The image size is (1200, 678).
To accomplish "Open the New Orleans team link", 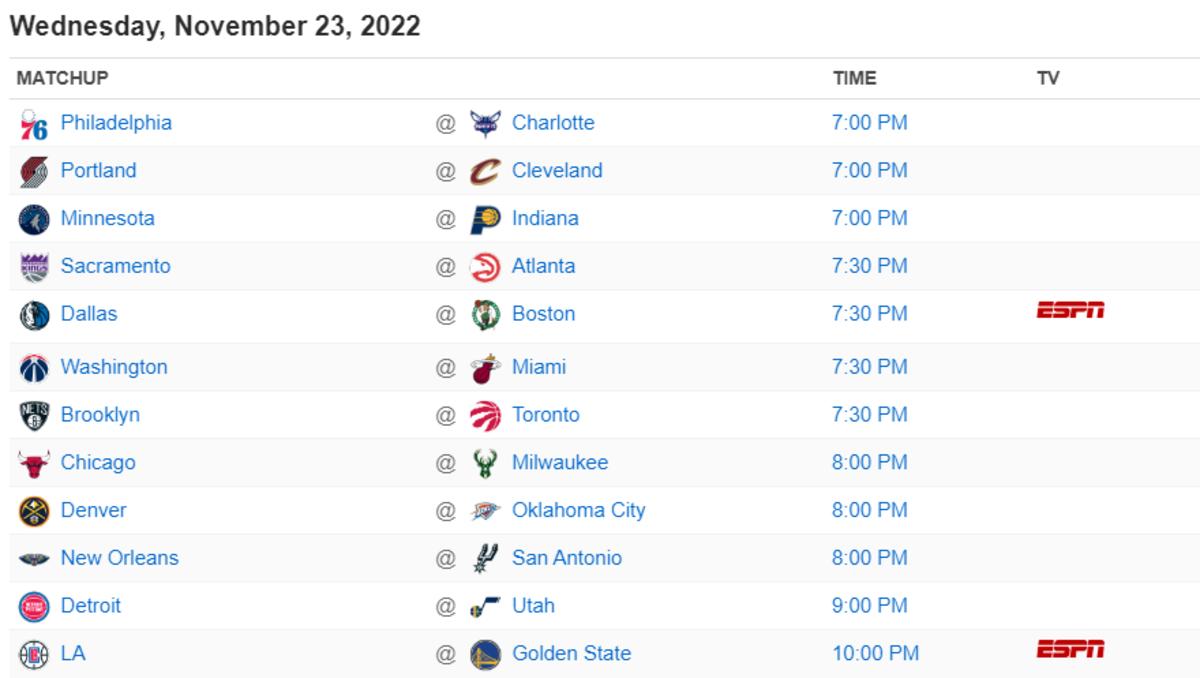I will (x=119, y=558).
